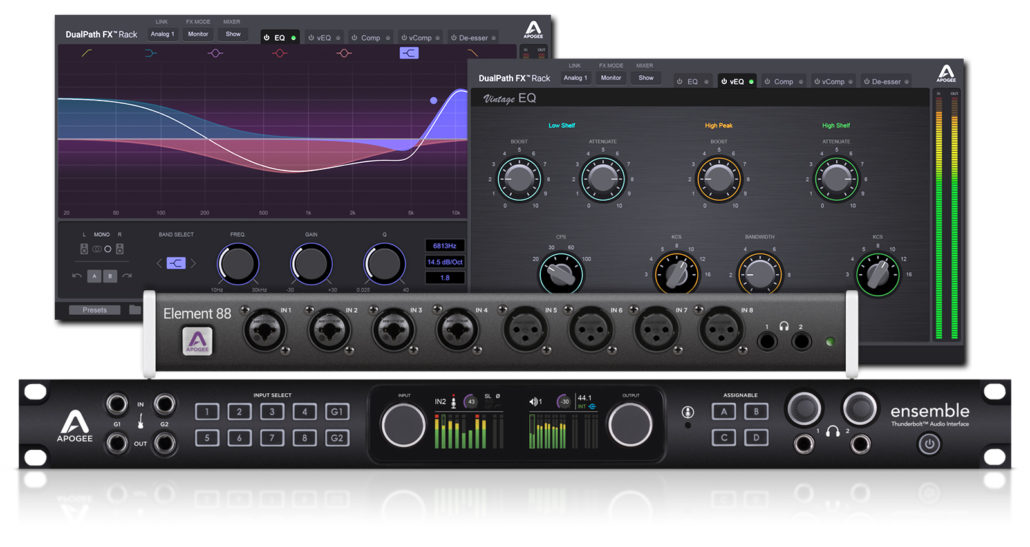Click the Low Shelf CPS selector knob
This screenshot has height=547, width=1030.
(561, 274)
